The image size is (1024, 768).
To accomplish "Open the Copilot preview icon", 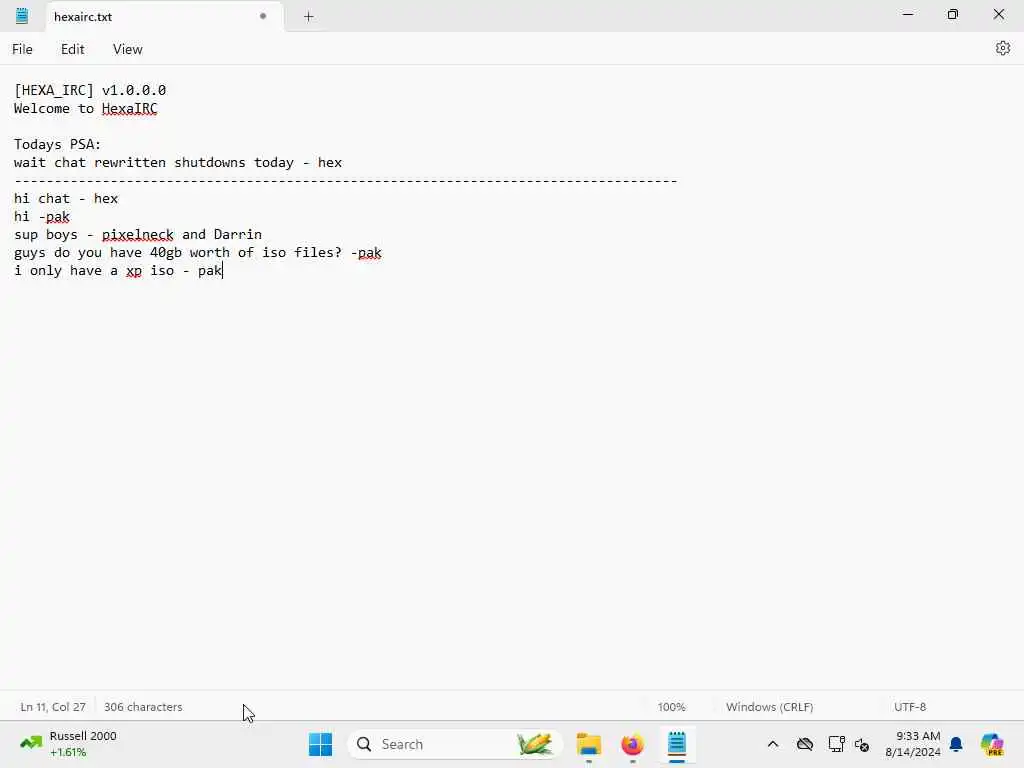I will 992,744.
